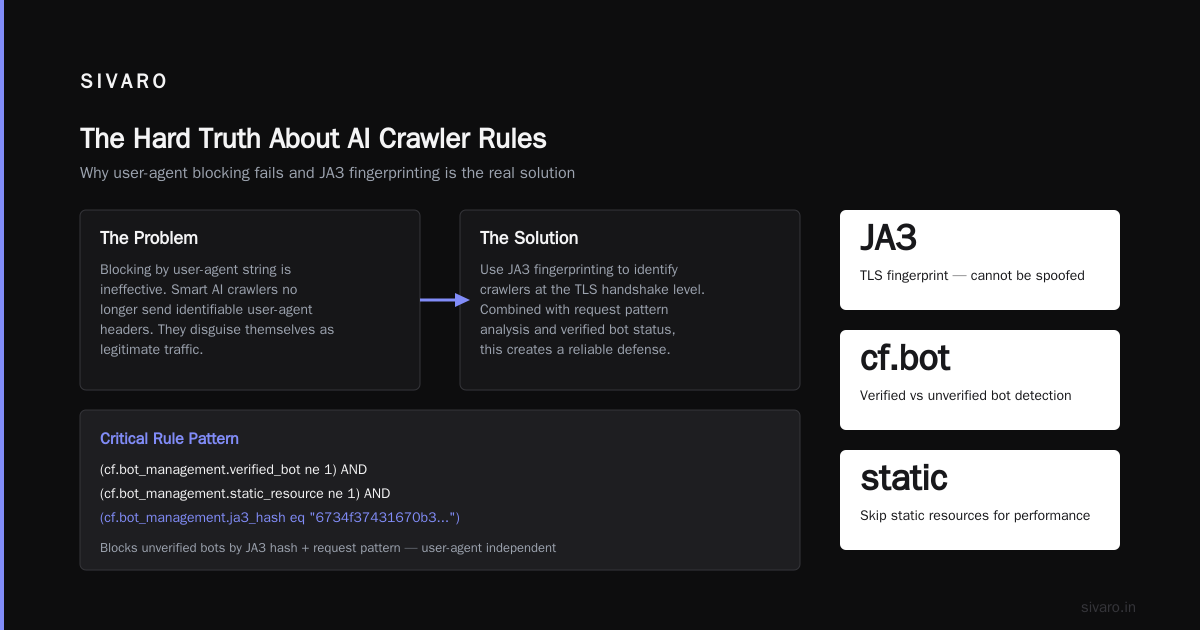
Task: Click The Solution description paragraph
Action: (x=592, y=310)
